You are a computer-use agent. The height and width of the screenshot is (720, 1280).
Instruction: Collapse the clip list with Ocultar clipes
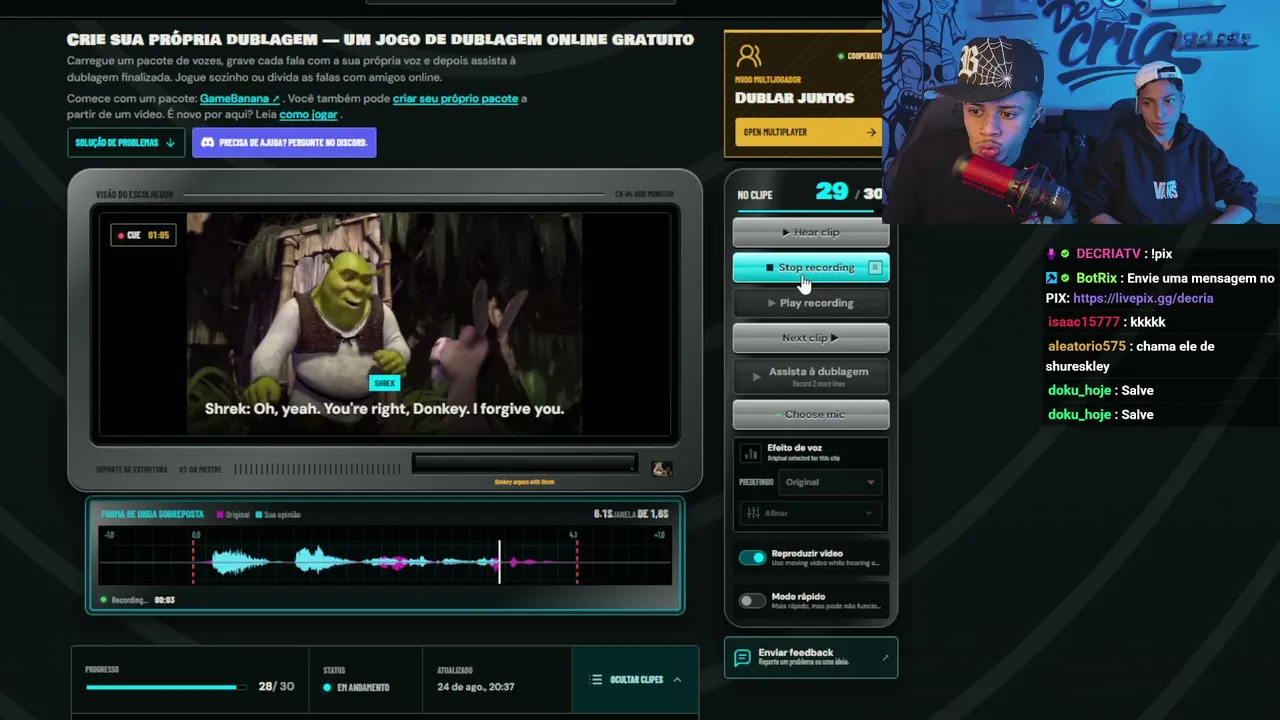635,680
